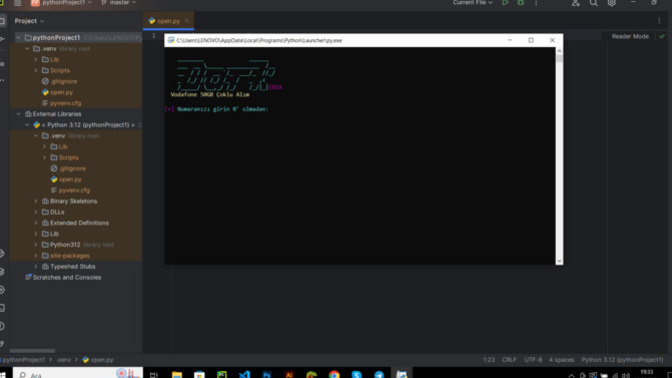This screenshot has width=672, height=378.
Task: Start debugging with the bug icon
Action: tap(520, 3)
